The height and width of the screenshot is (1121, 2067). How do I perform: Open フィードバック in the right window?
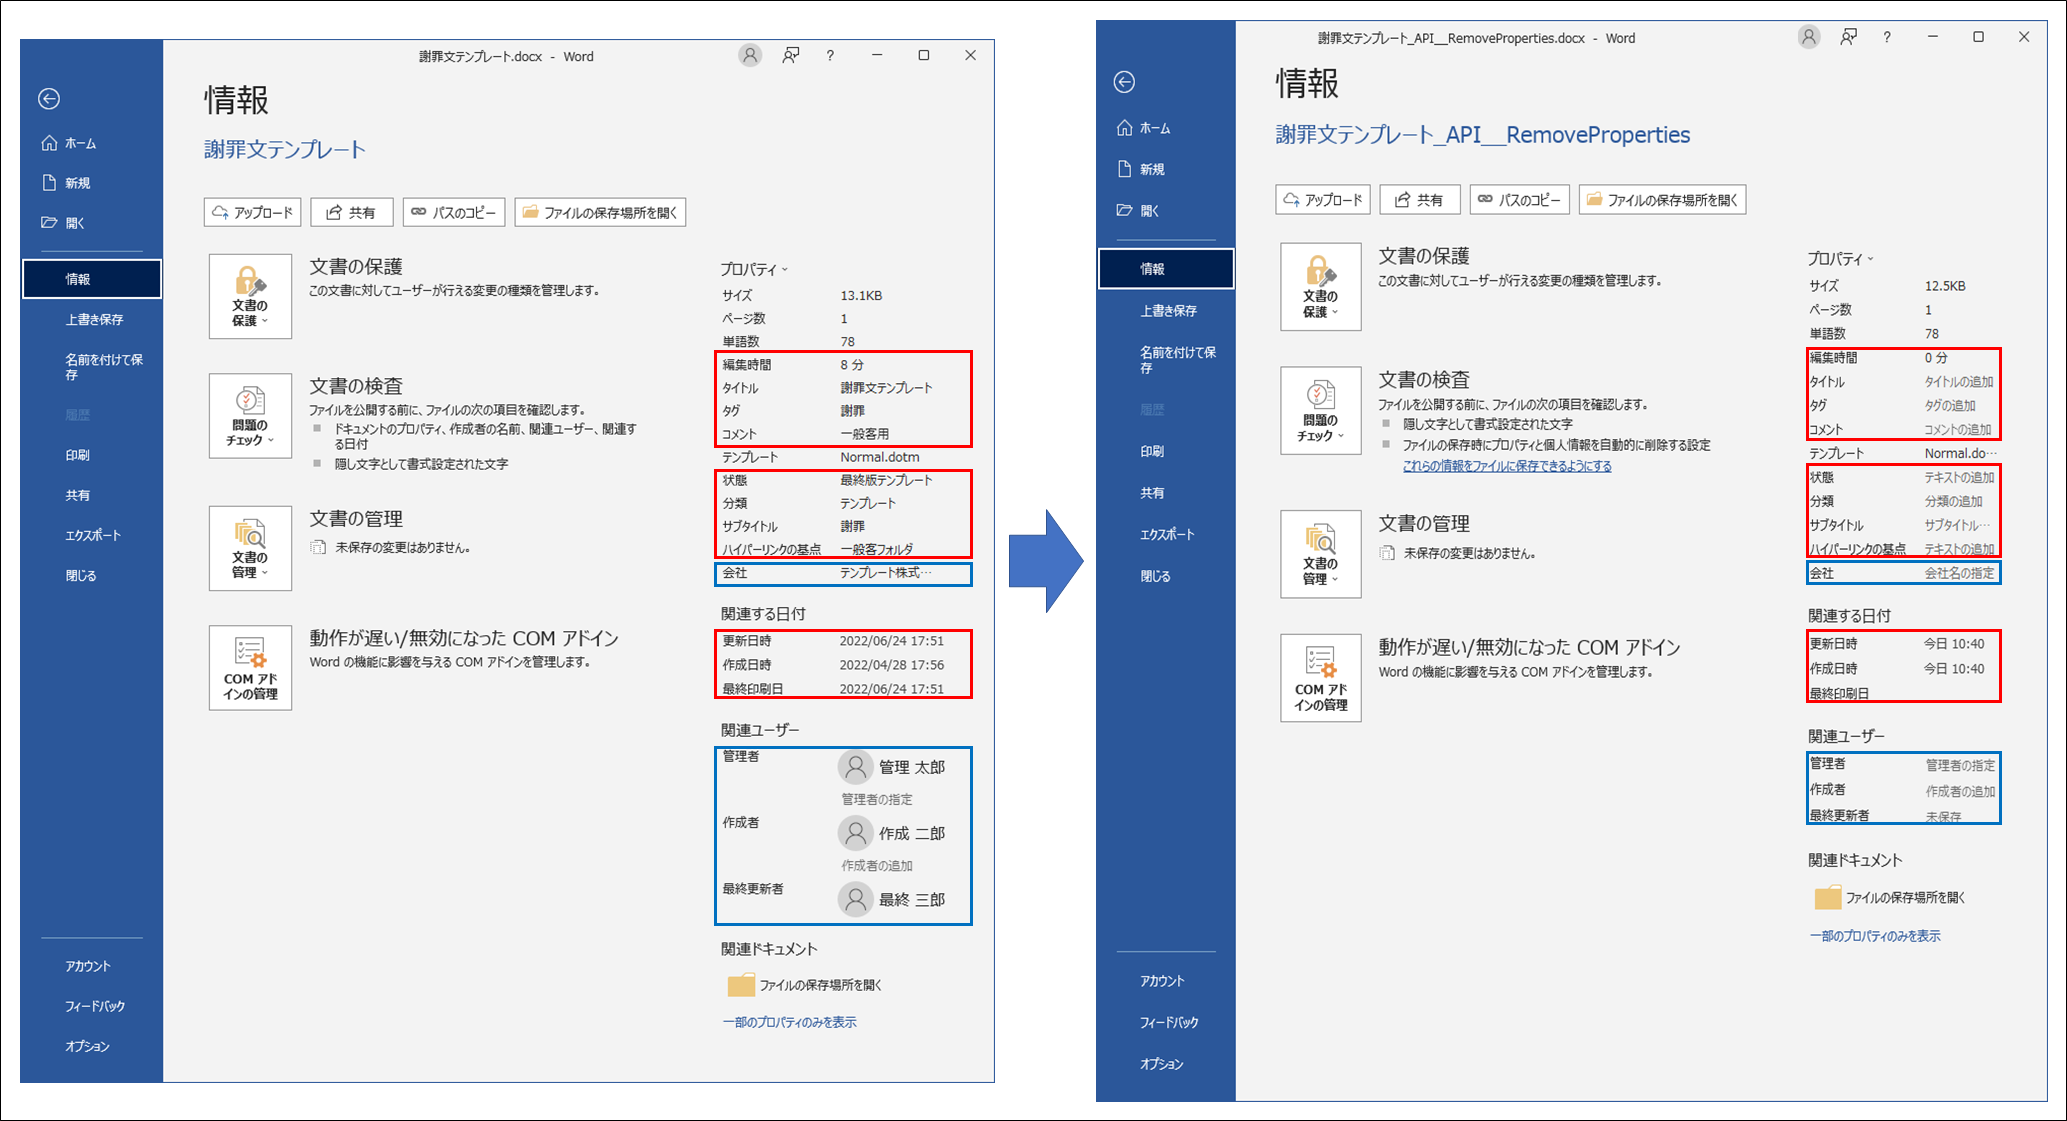(x=1169, y=1022)
